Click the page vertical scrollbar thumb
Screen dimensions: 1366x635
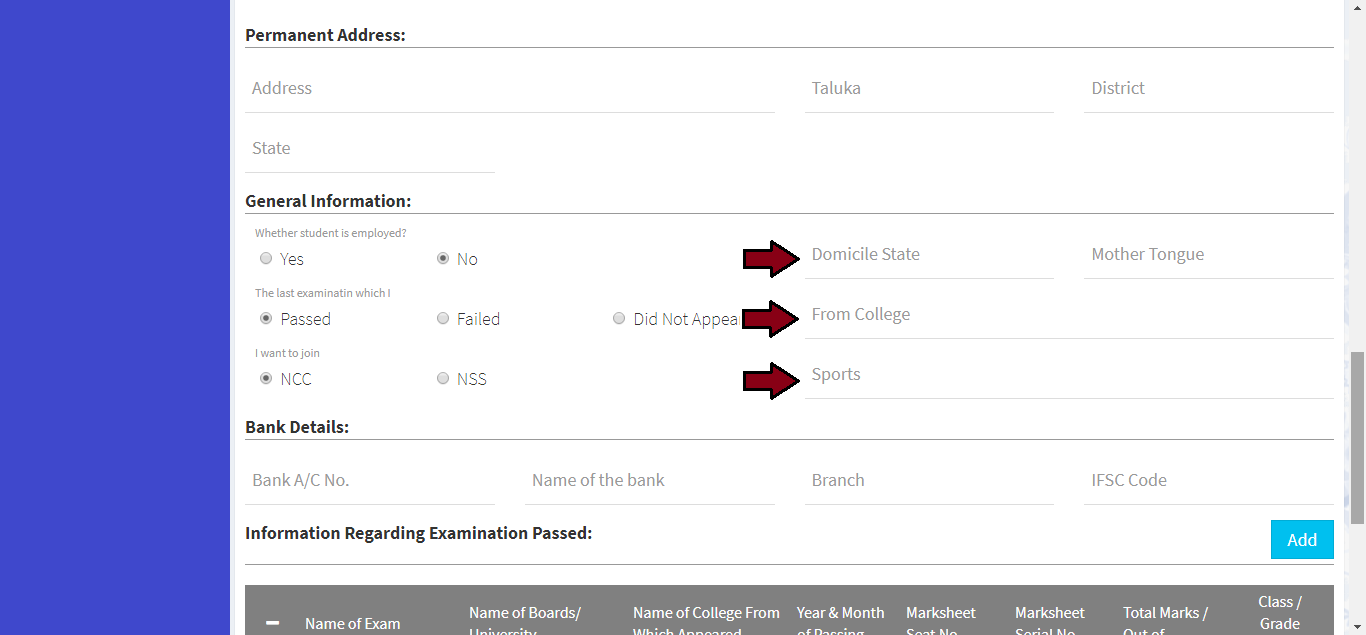point(1357,437)
